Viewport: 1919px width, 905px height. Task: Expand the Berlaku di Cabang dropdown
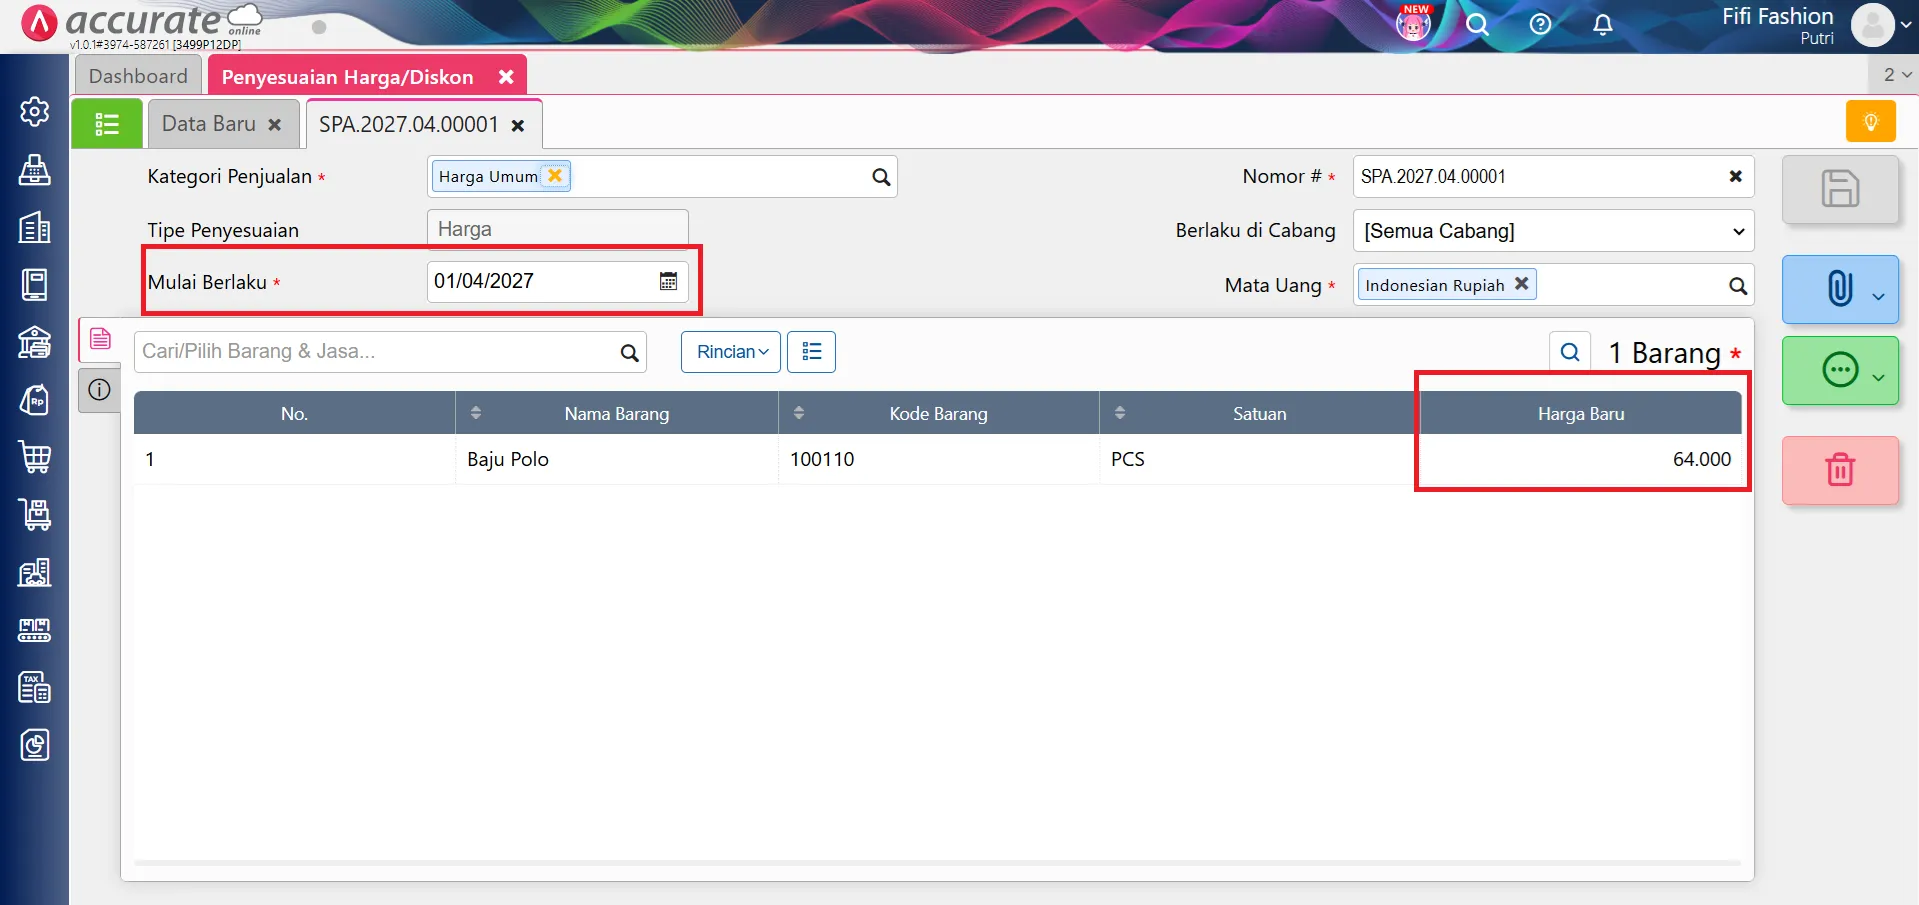tap(1738, 231)
